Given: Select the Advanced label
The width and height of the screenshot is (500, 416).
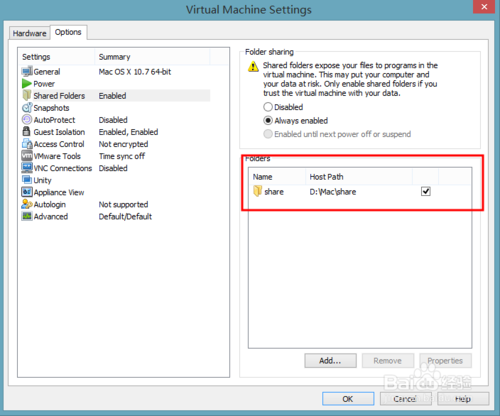Looking at the screenshot, I should tap(51, 216).
